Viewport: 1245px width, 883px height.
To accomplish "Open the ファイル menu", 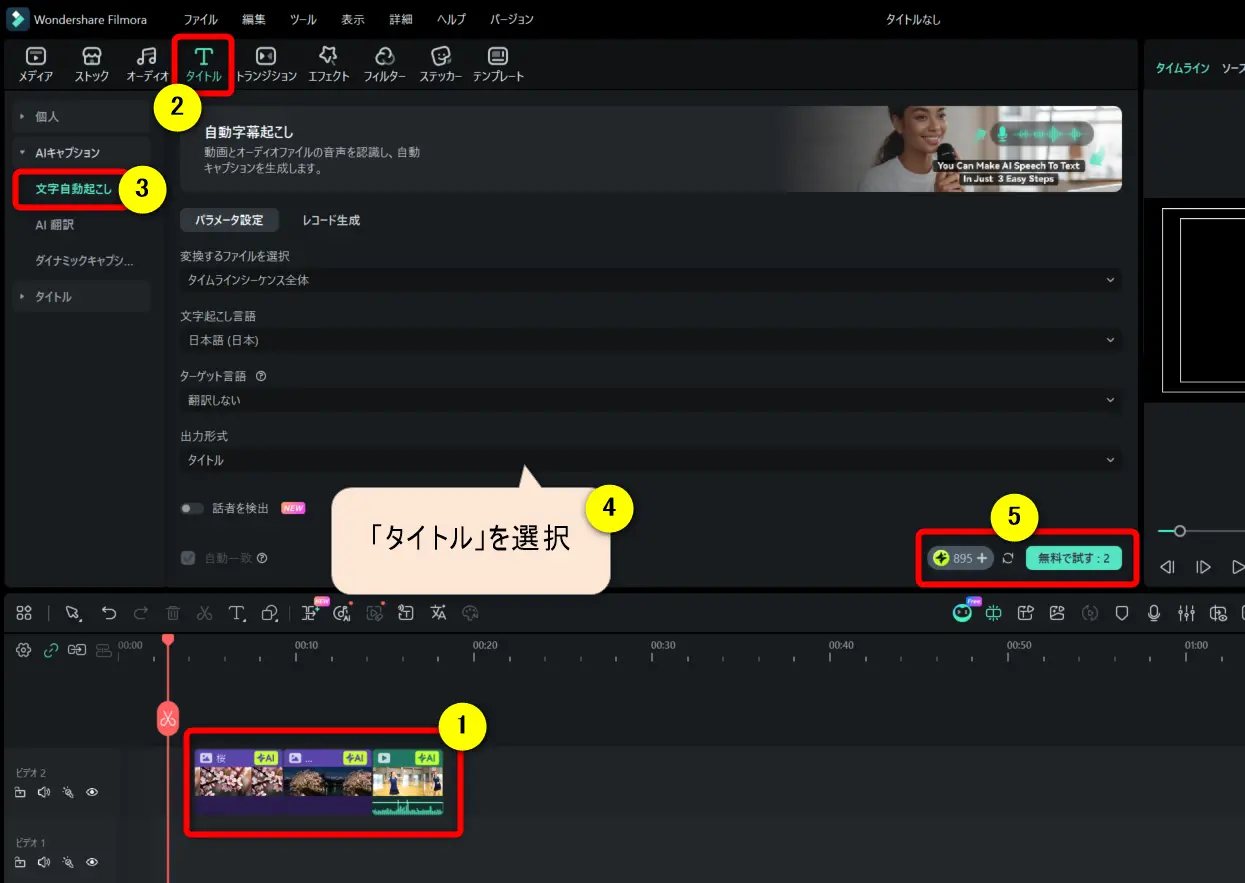I will pyautogui.click(x=200, y=18).
